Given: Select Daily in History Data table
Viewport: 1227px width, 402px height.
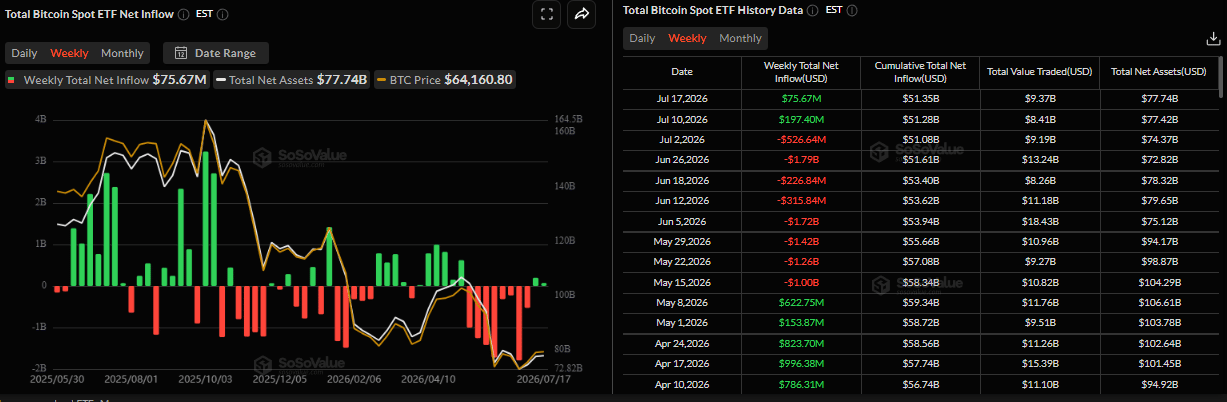Looking at the screenshot, I should pyautogui.click(x=642, y=38).
